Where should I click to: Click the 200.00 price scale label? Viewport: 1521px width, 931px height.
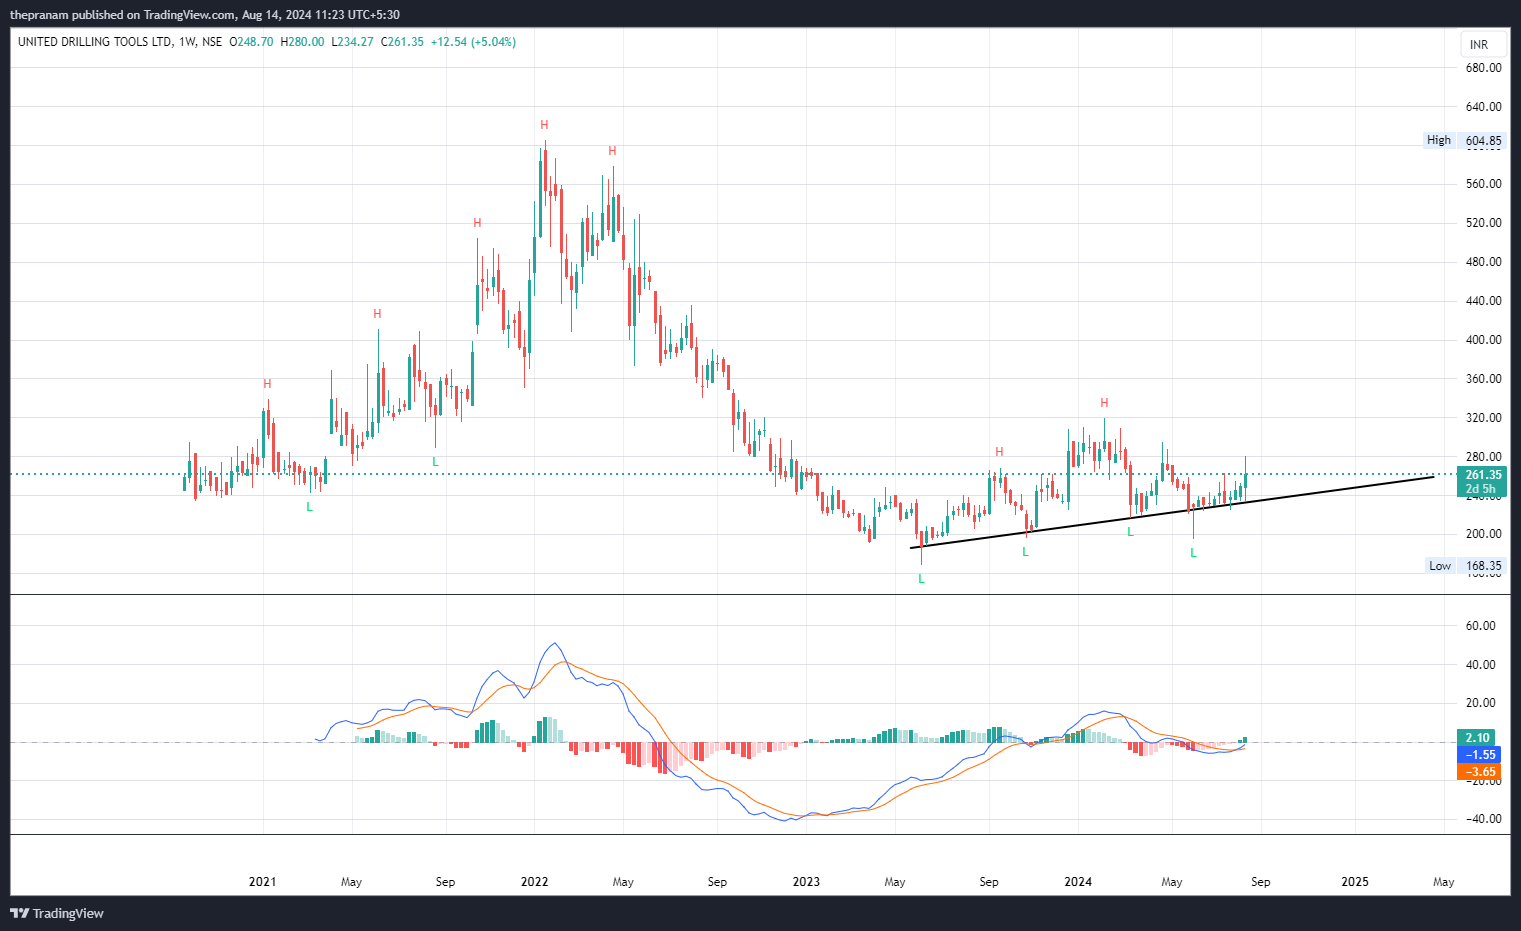pos(1483,534)
